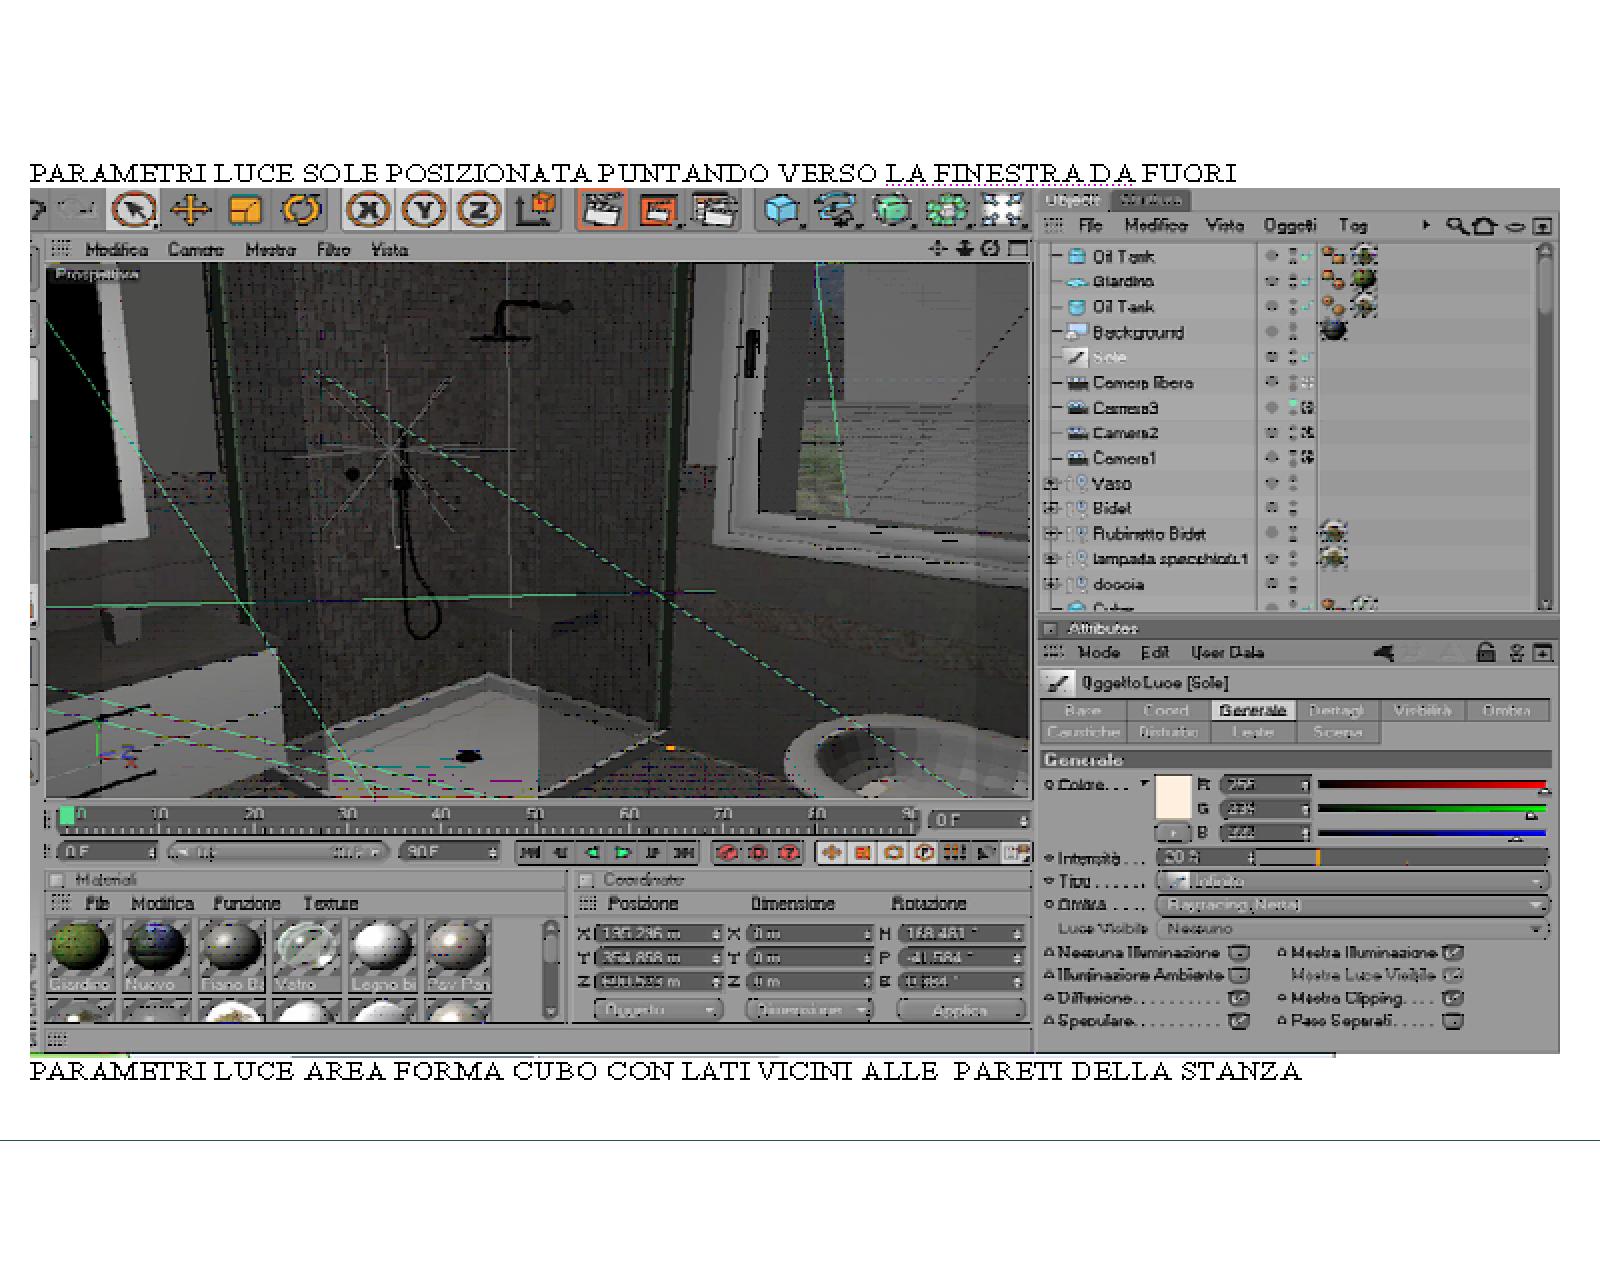Image resolution: width=1600 pixels, height=1280 pixels.
Task: Toggle the Nessuna Illuminazione checkbox
Action: [x=1239, y=953]
